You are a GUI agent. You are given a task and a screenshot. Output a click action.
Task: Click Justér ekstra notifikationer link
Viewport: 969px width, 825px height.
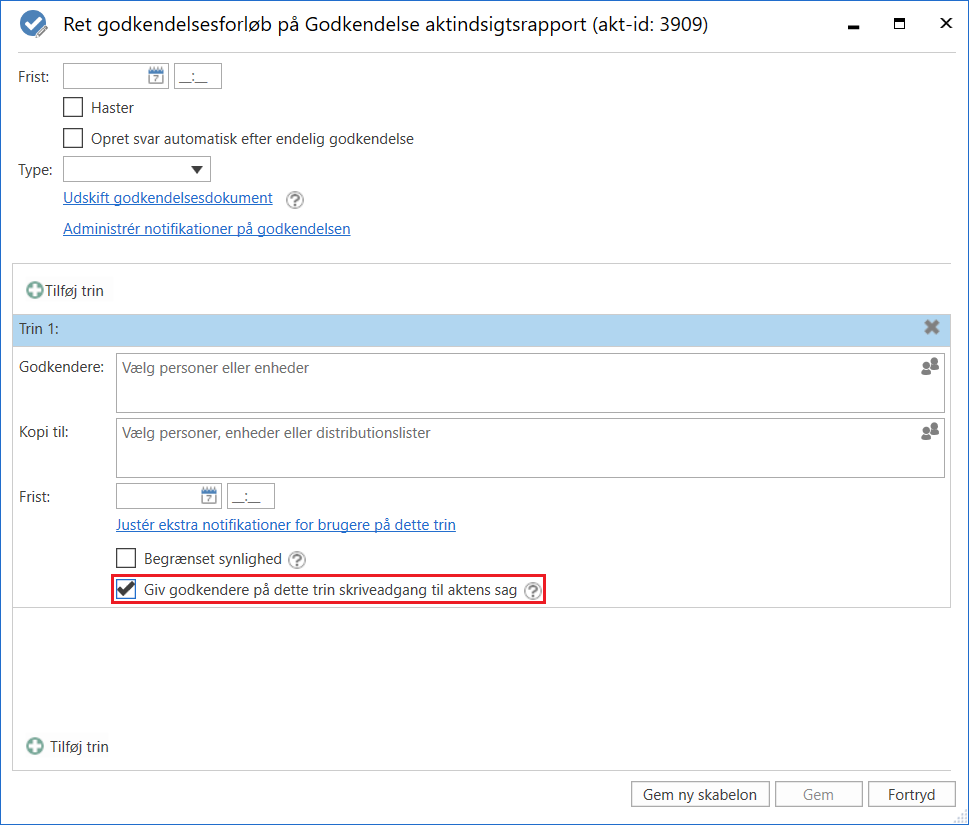[285, 525]
